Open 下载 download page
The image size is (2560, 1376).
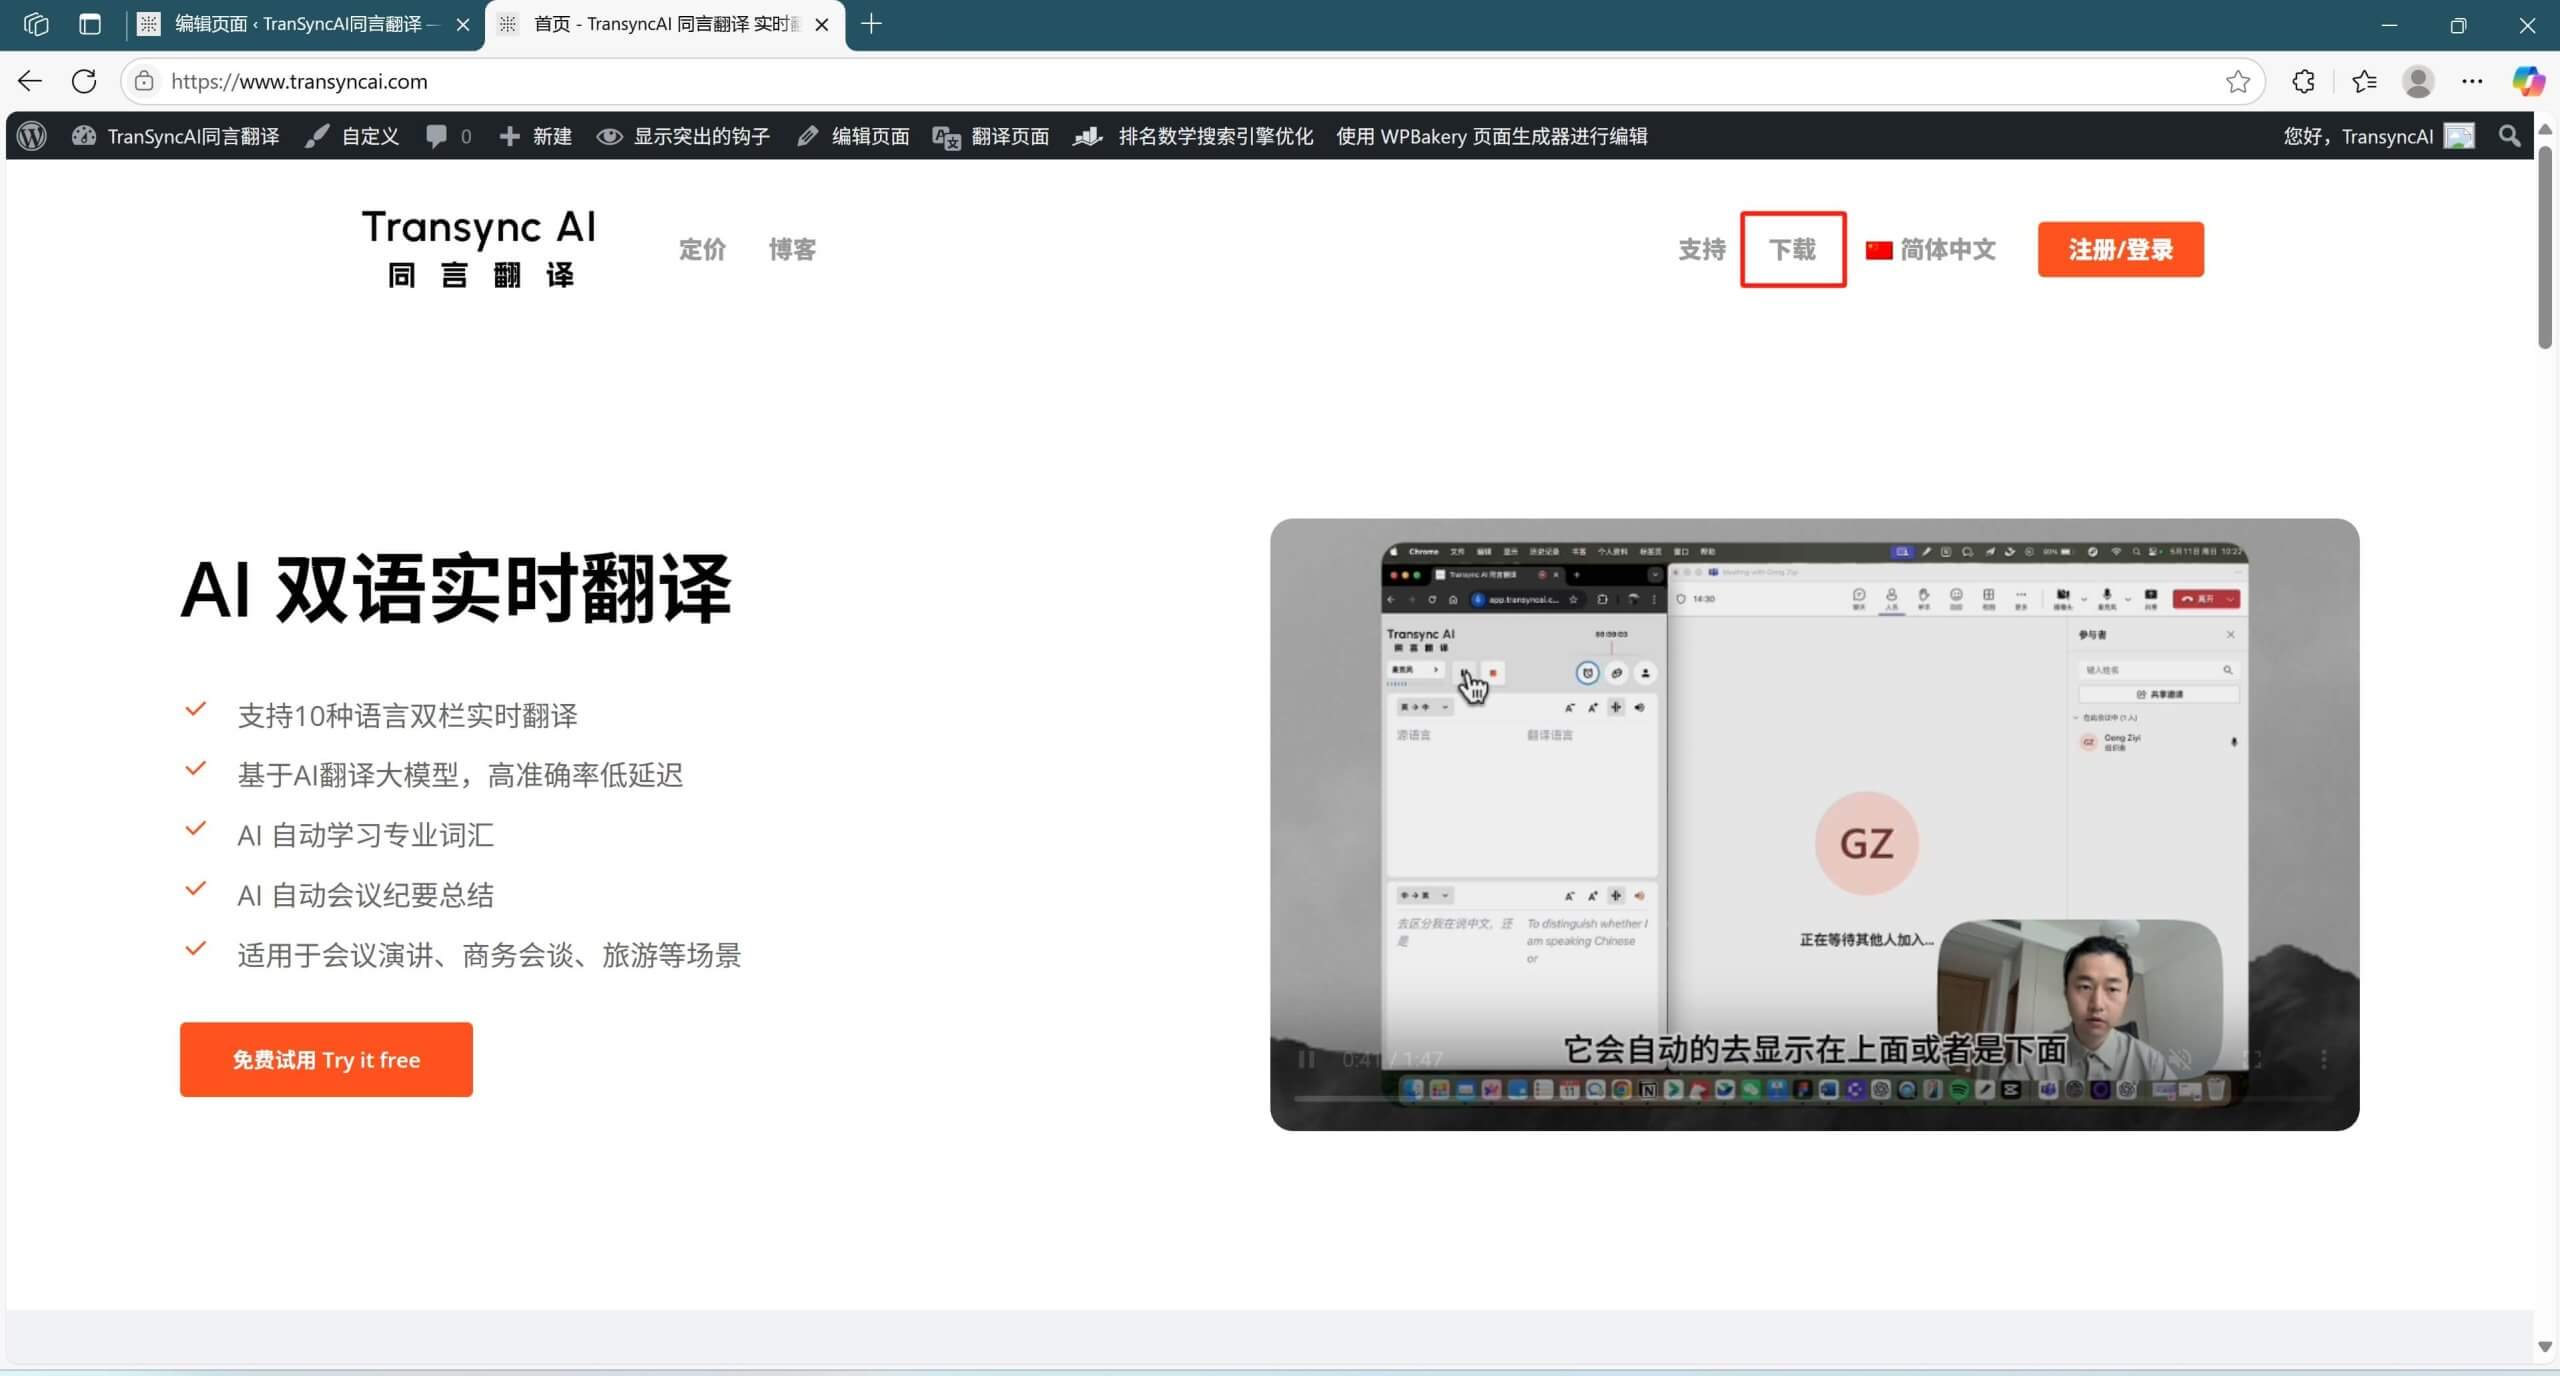[x=1792, y=249]
